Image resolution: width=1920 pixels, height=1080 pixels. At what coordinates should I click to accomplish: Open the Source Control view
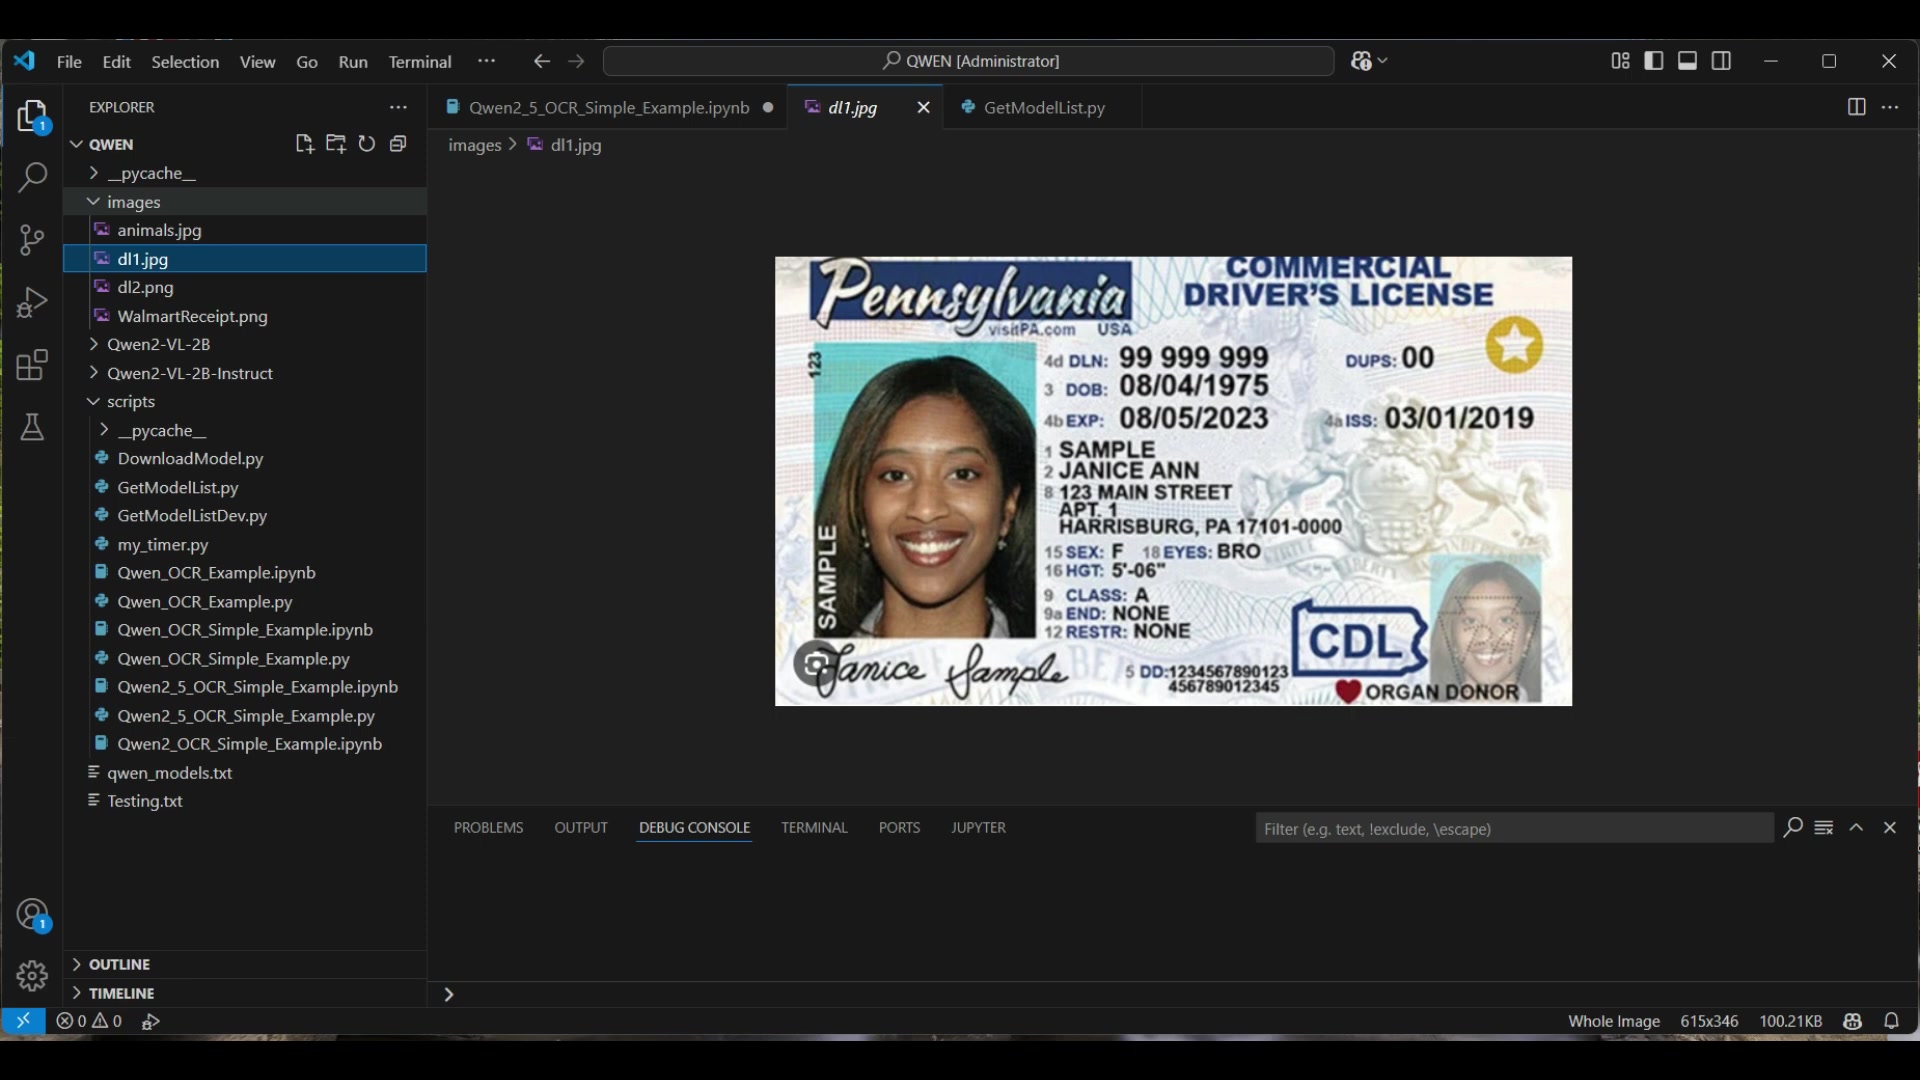click(32, 240)
